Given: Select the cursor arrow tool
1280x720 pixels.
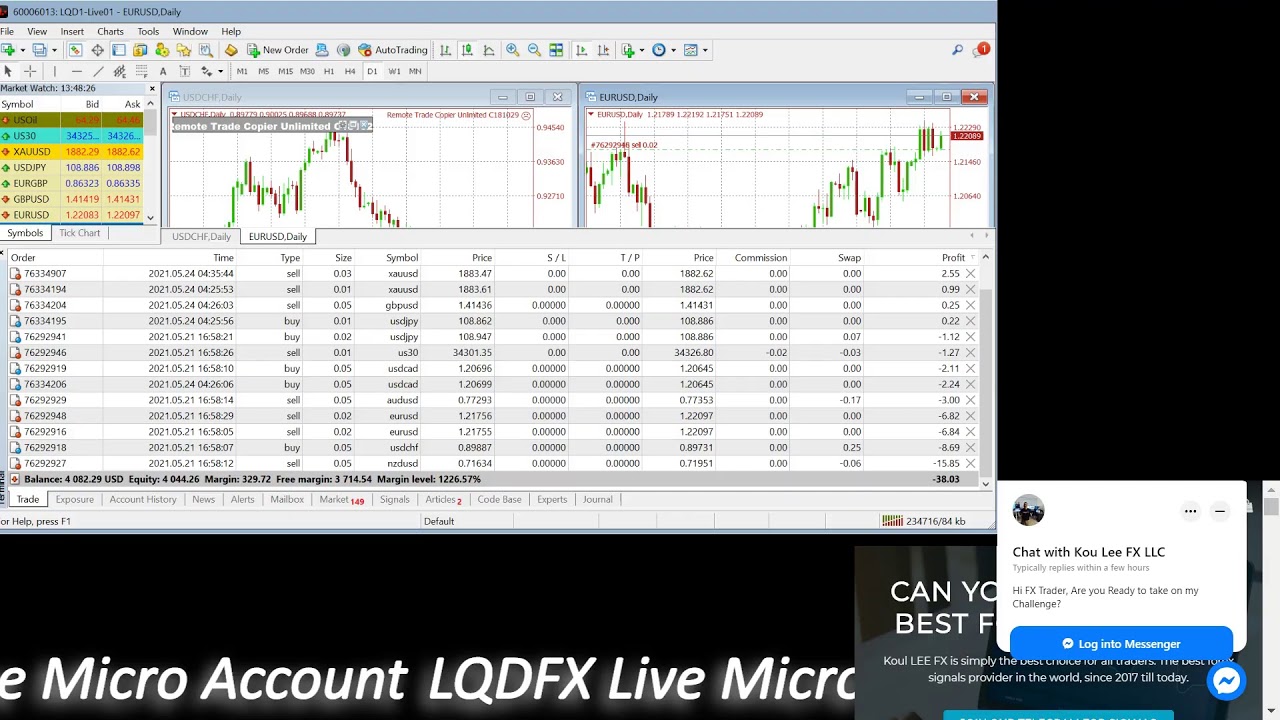Looking at the screenshot, I should [7, 71].
